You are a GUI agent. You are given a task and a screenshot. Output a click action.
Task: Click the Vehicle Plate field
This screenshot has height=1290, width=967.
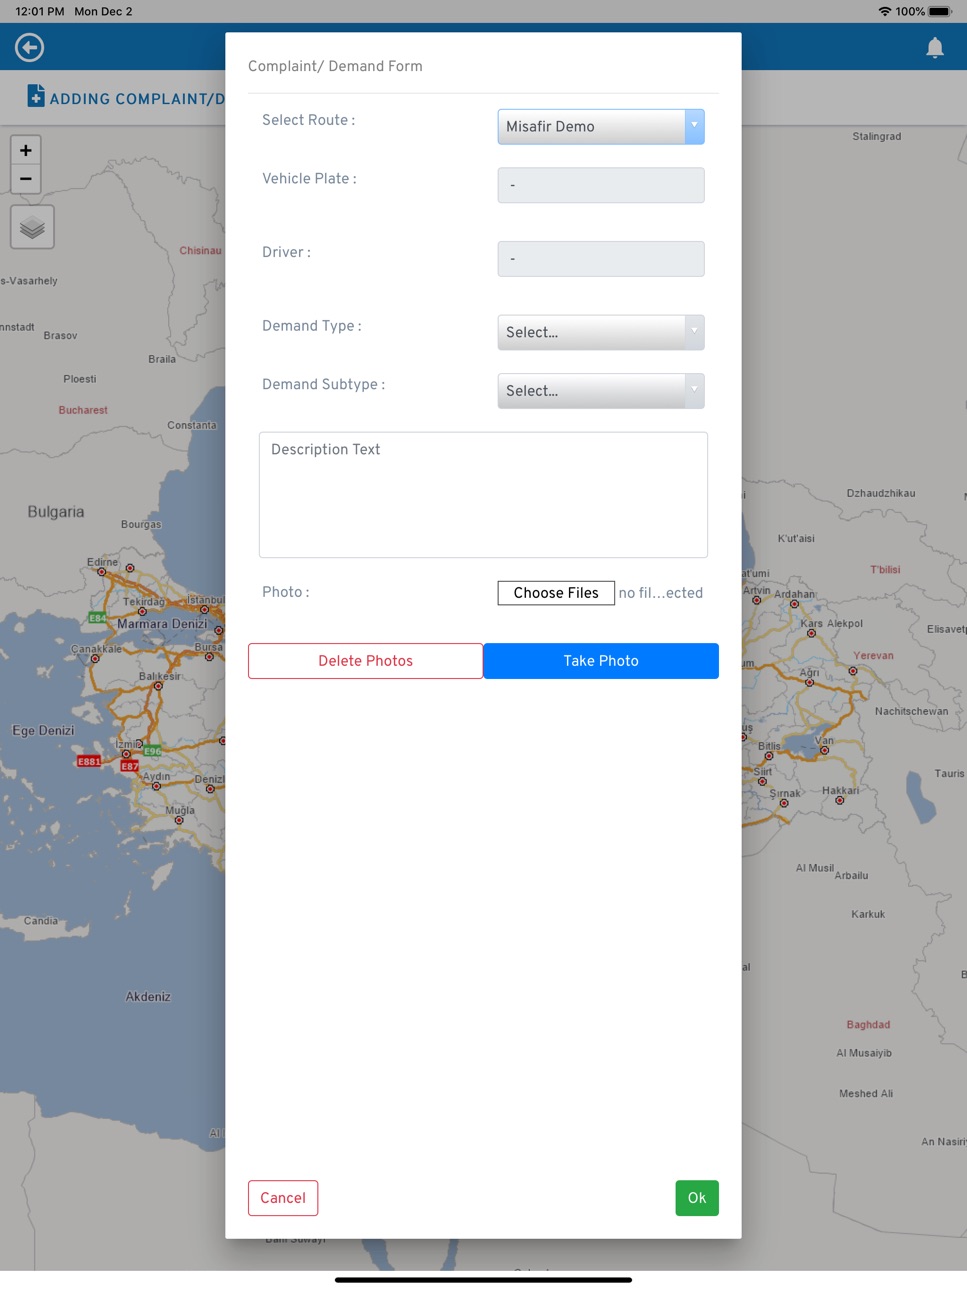601,185
